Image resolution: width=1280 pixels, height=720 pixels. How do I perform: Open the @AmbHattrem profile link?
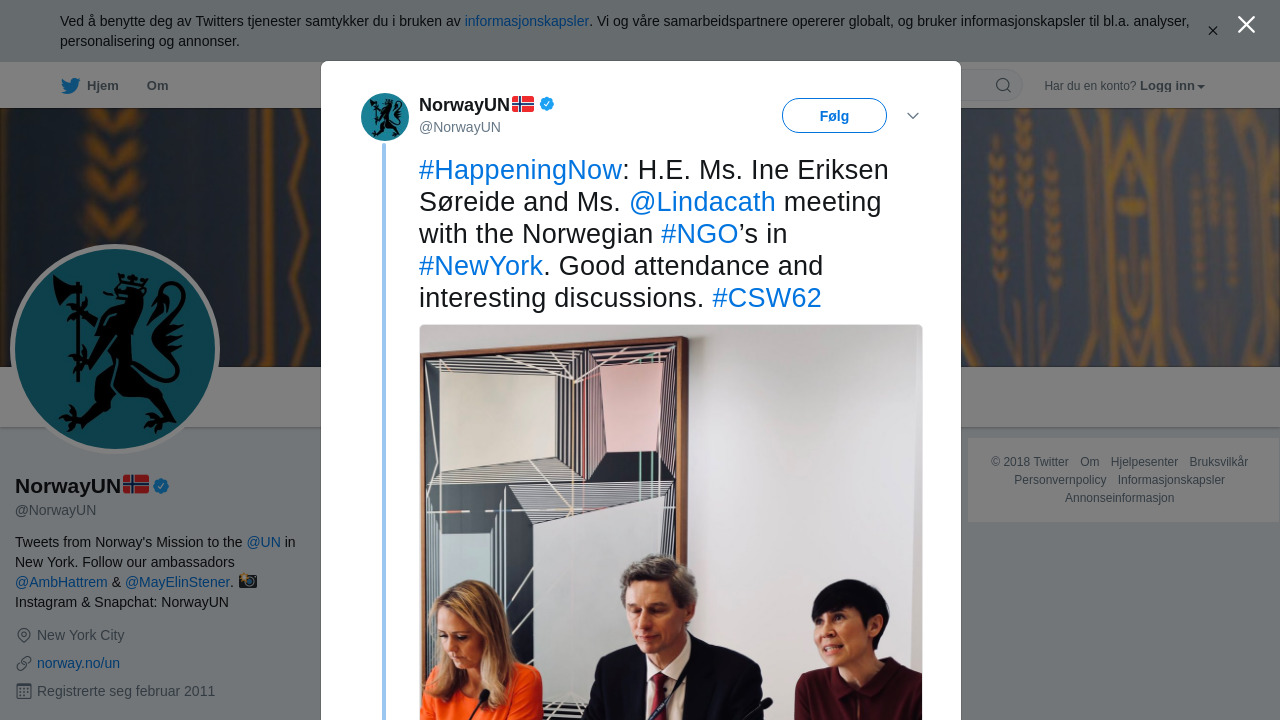pyautogui.click(x=61, y=582)
